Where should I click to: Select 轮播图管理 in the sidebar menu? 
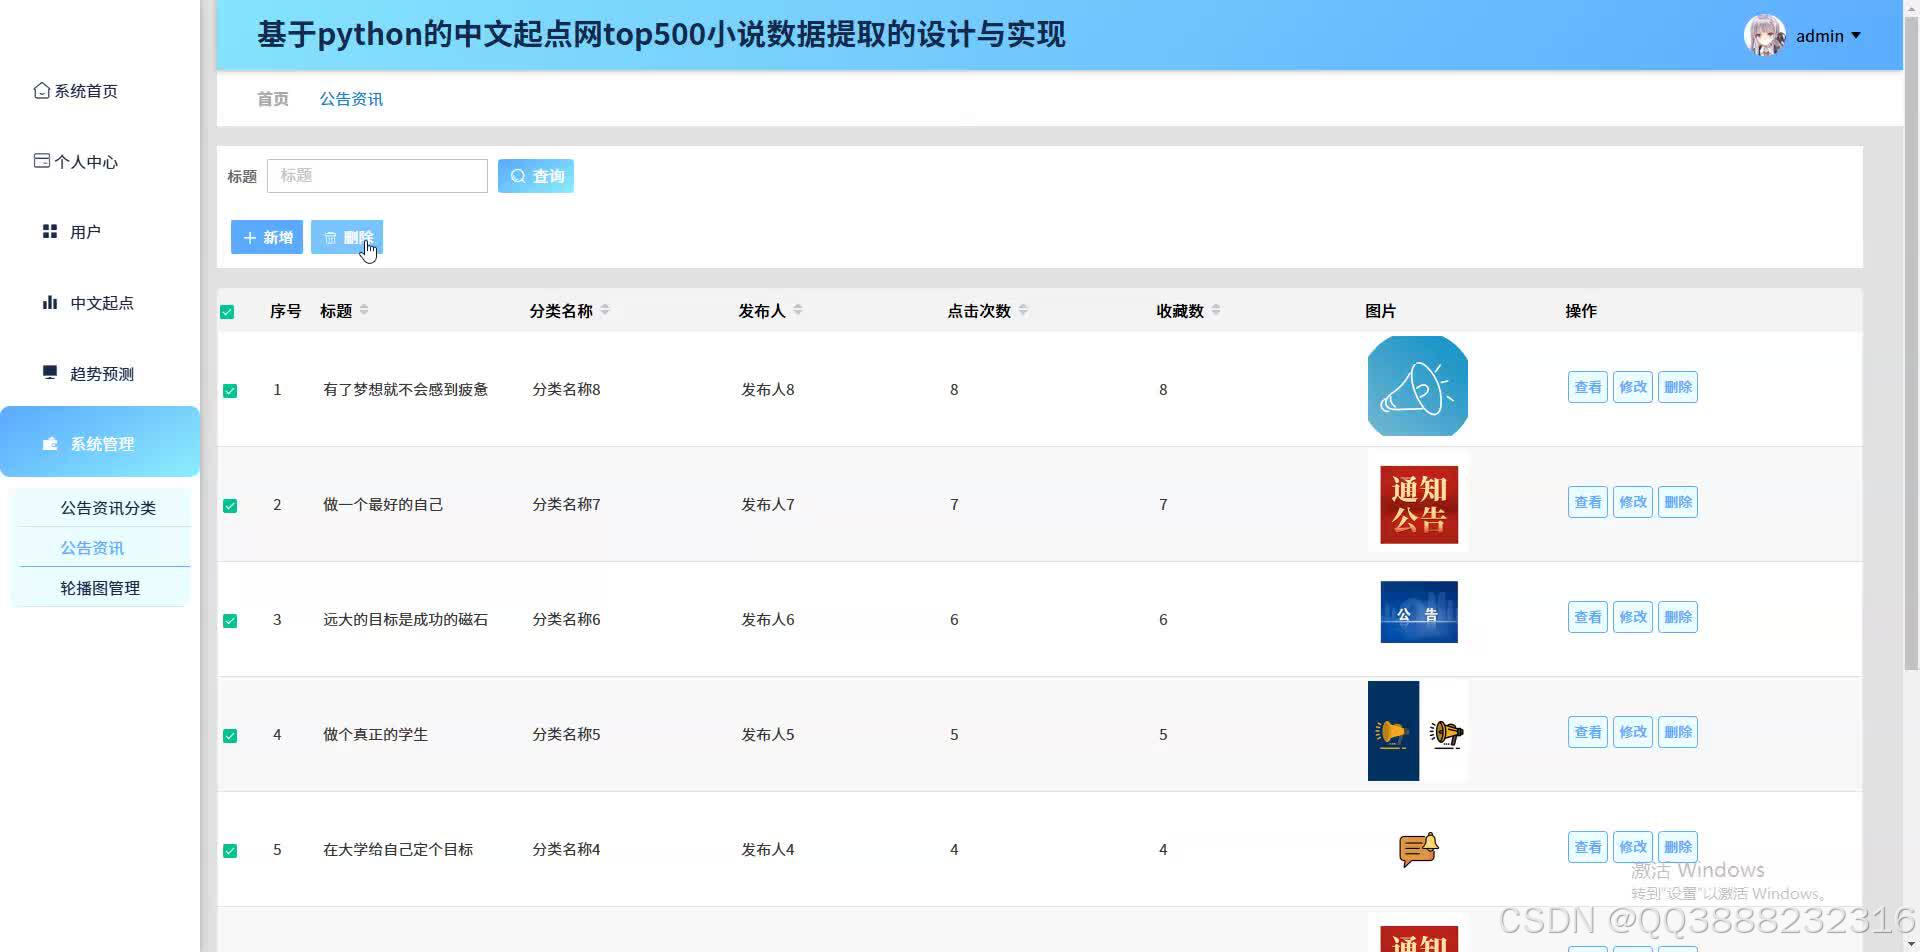[100, 587]
